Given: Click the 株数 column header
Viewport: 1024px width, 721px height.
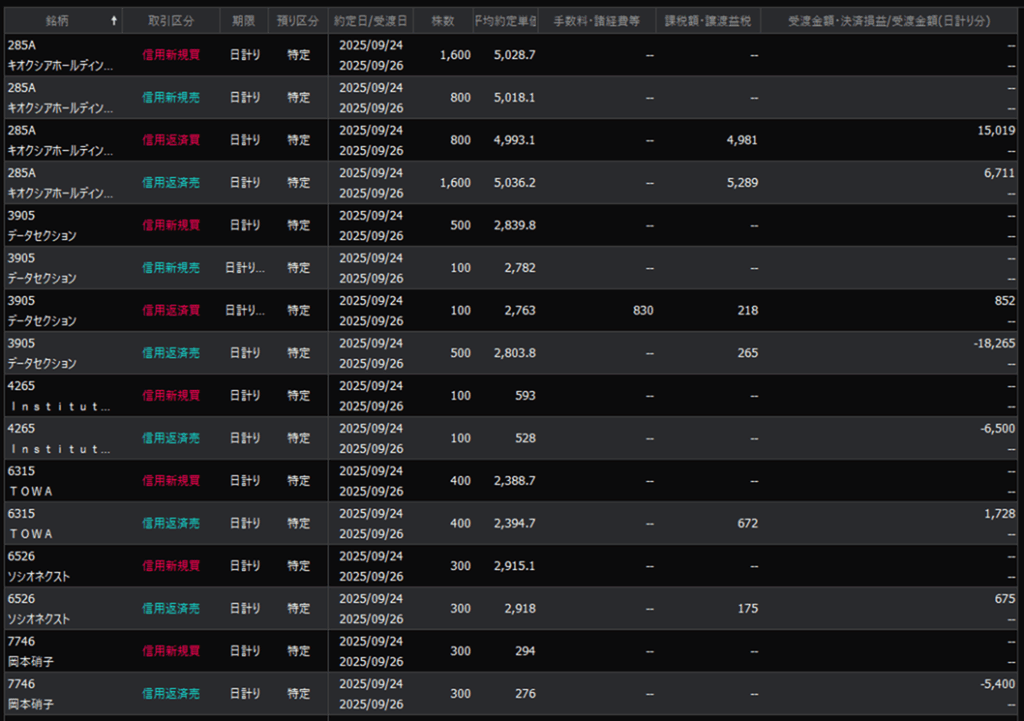Looking at the screenshot, I should coord(442,20).
